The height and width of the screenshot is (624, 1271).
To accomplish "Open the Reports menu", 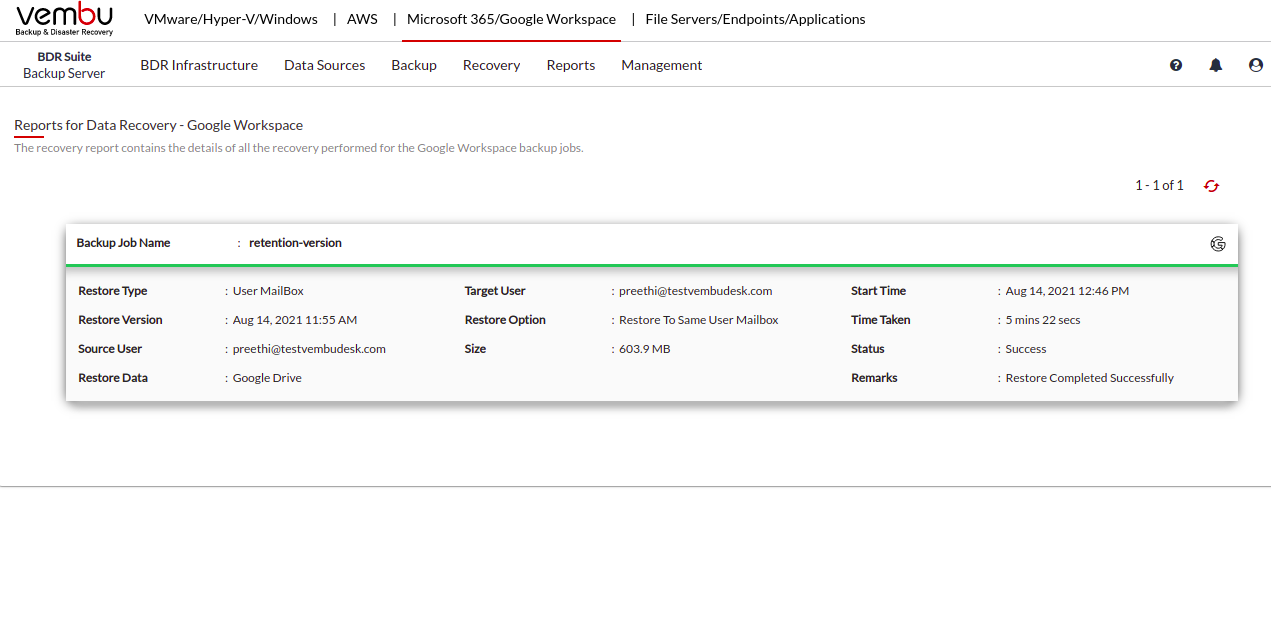I will [x=571, y=65].
